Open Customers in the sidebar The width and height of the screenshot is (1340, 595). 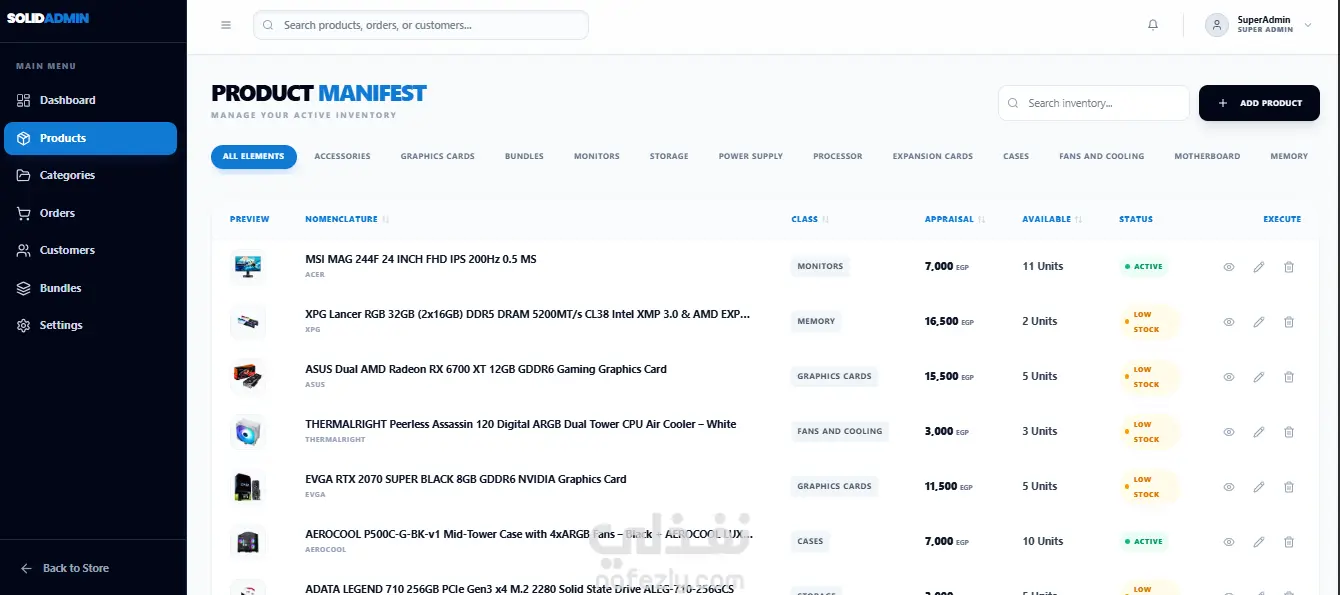pyautogui.click(x=90, y=250)
